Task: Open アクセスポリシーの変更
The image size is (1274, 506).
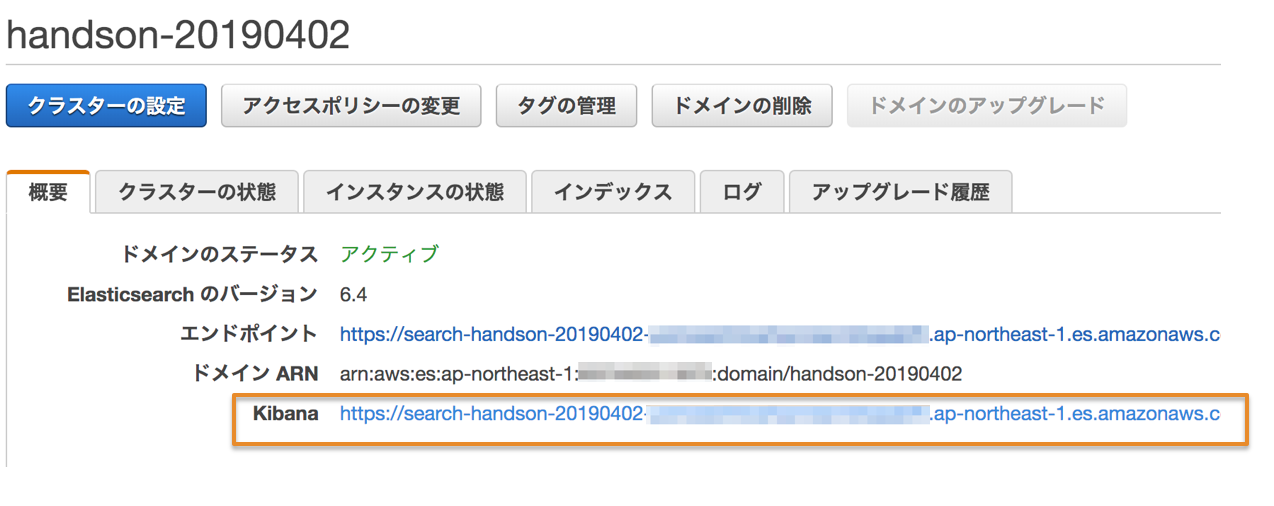Action: click(351, 105)
